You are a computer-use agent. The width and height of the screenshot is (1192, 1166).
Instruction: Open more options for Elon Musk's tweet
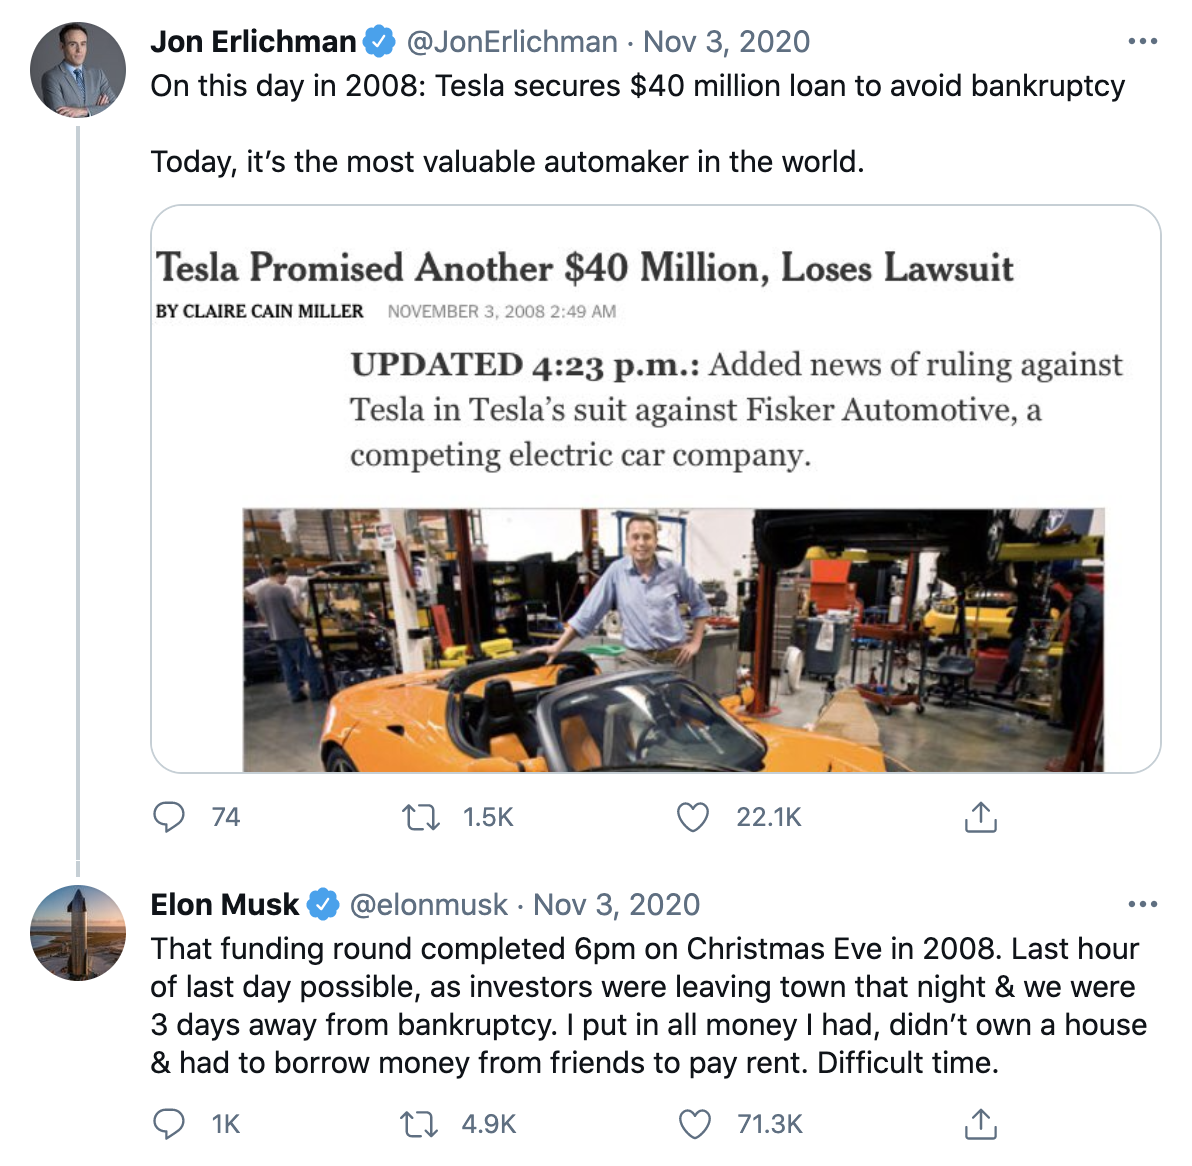pyautogui.click(x=1142, y=904)
